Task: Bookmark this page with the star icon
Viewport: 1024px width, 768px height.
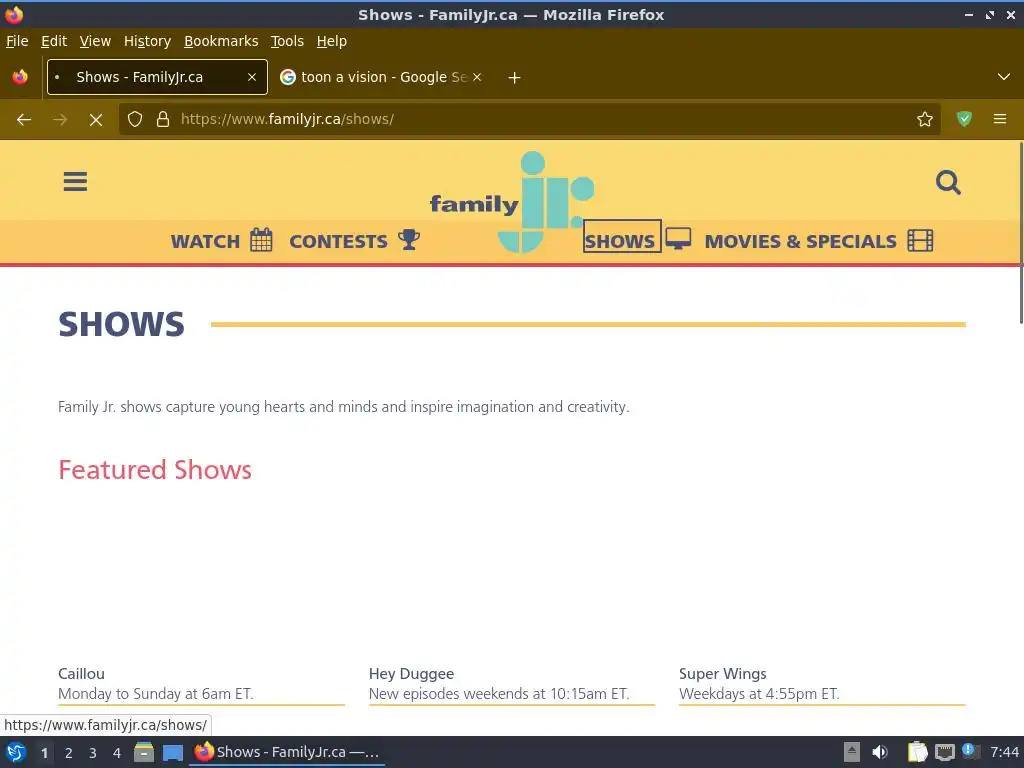Action: tap(924, 119)
